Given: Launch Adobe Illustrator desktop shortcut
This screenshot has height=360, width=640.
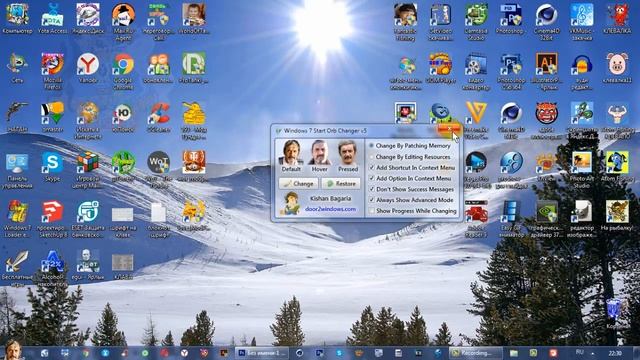Looking at the screenshot, I should pyautogui.click(x=547, y=71).
